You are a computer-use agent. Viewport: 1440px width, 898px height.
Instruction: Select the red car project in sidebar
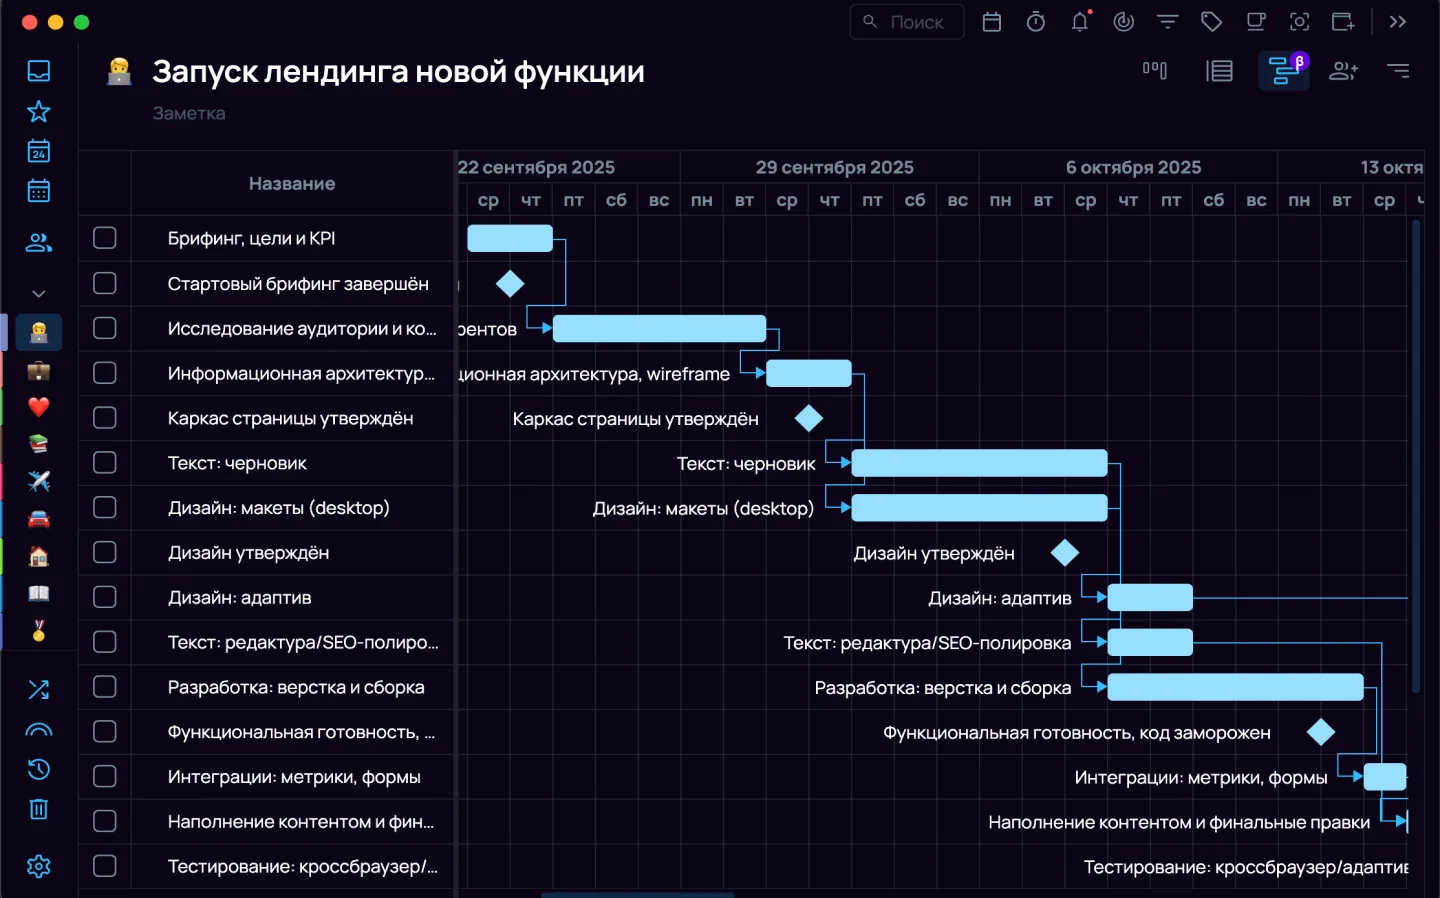39,519
